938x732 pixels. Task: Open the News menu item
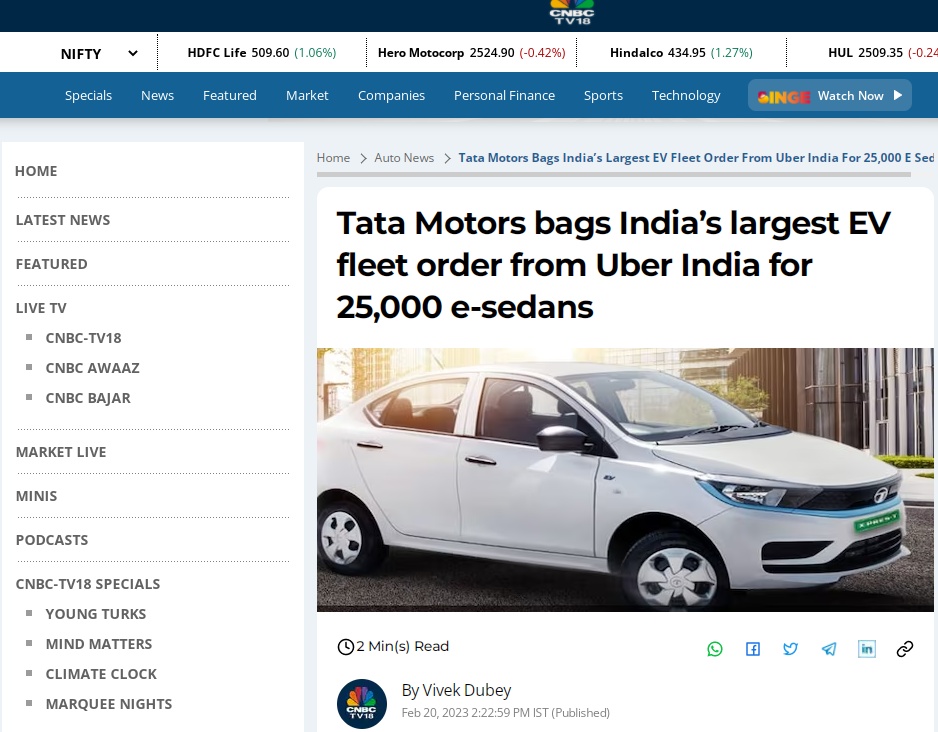coord(157,96)
